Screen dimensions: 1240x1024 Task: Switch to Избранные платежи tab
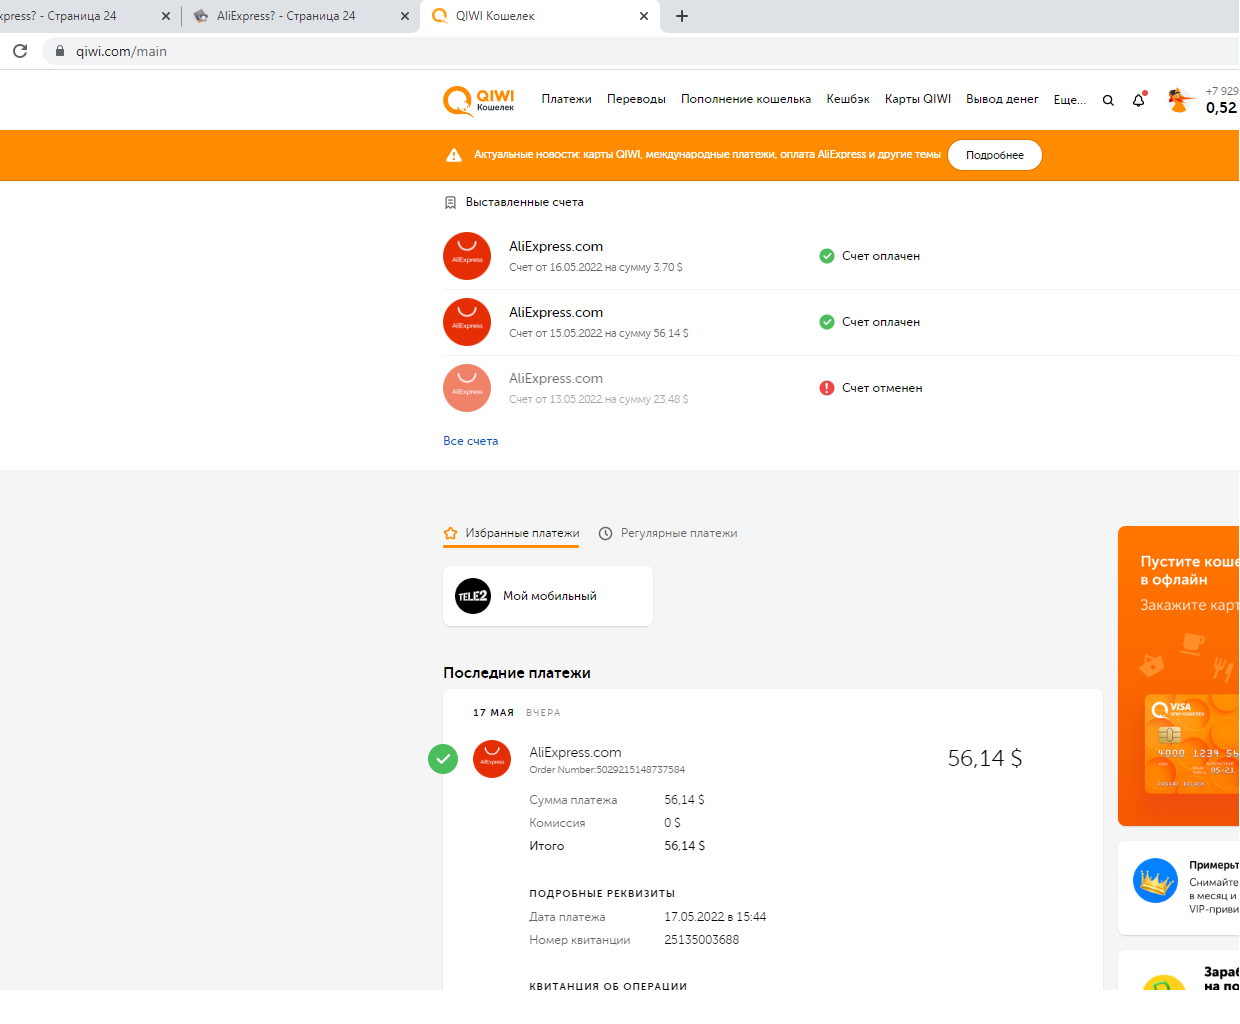click(512, 534)
